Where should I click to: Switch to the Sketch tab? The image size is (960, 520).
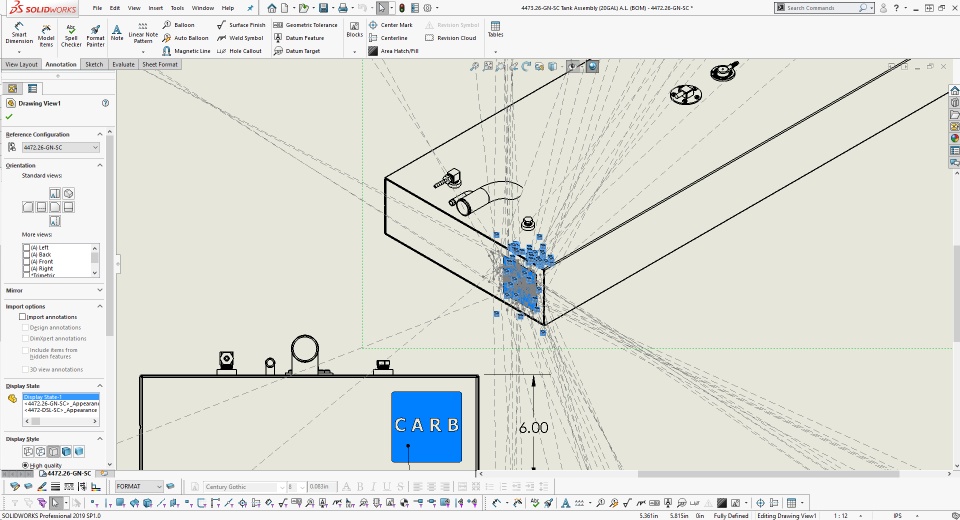(94, 64)
